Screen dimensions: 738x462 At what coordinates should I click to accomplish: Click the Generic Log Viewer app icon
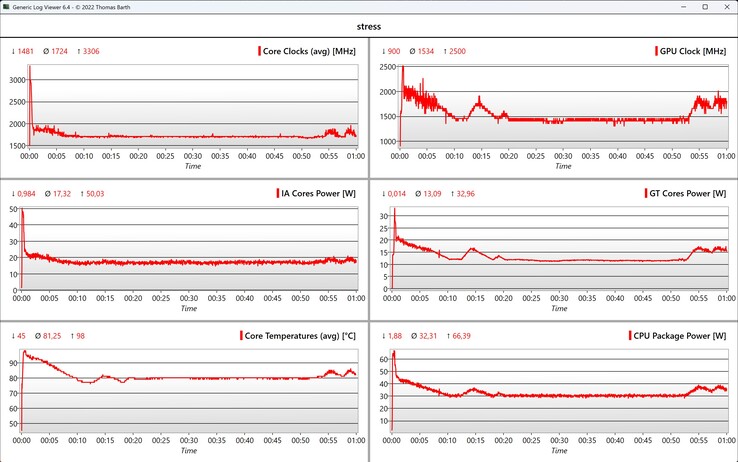(x=7, y=7)
